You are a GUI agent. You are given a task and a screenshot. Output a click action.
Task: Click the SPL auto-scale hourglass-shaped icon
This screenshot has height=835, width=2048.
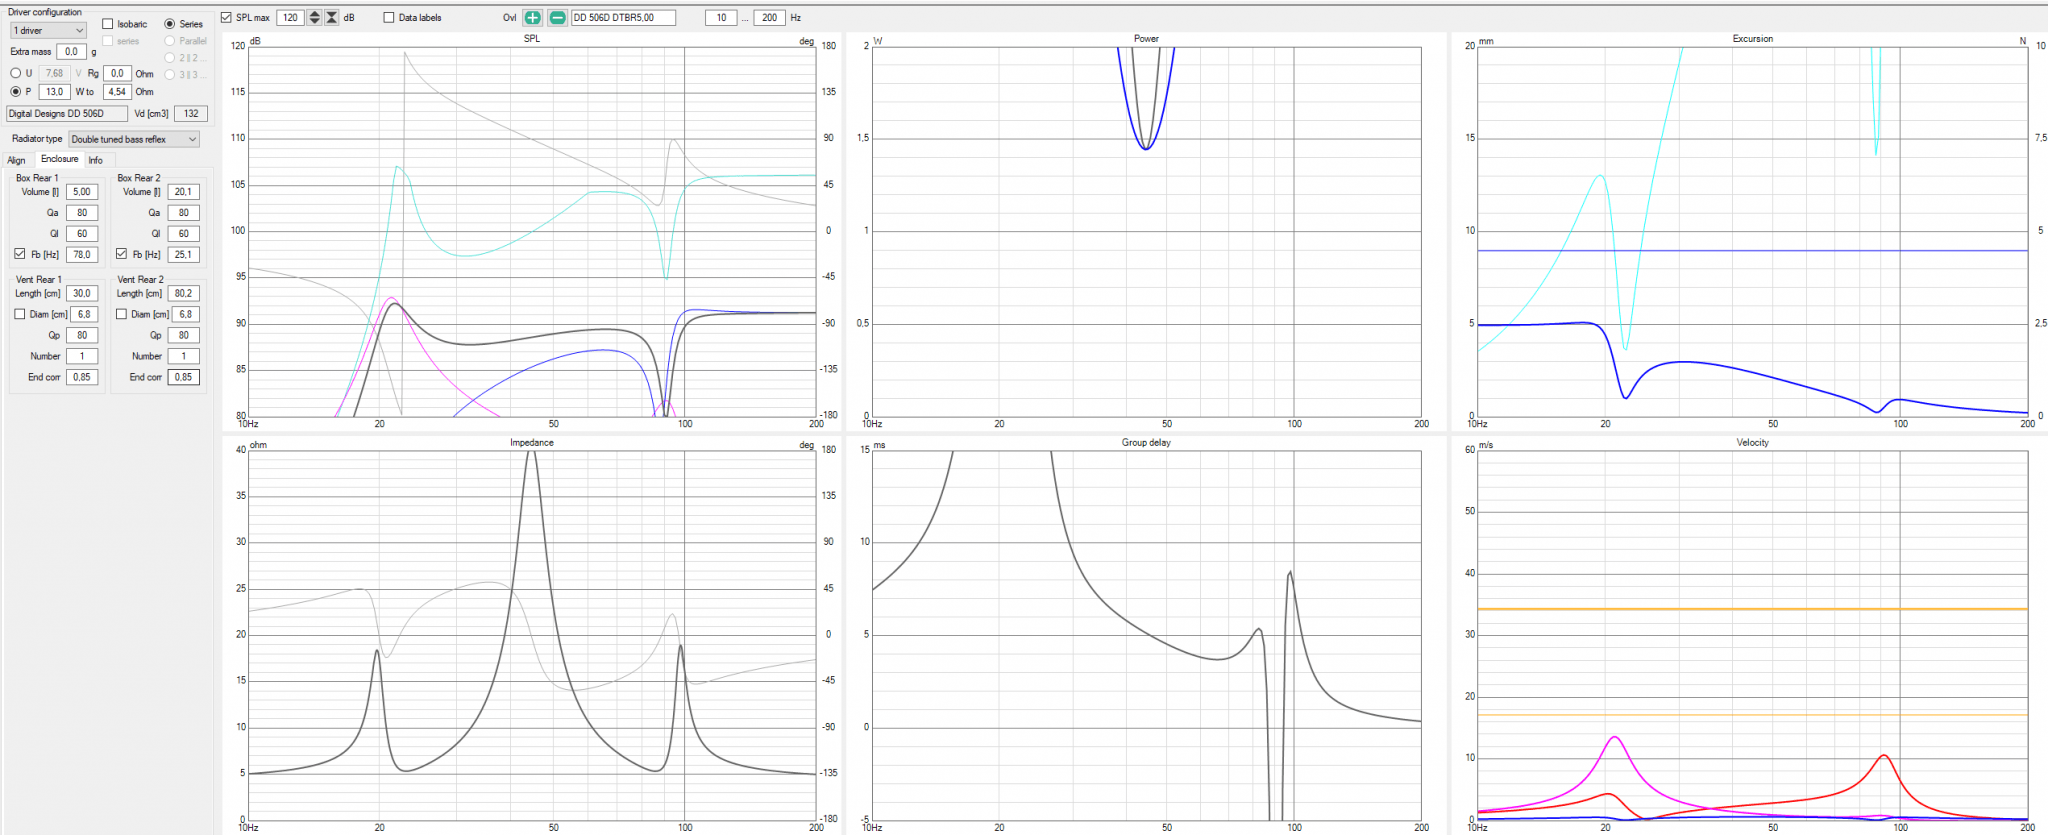pos(332,18)
